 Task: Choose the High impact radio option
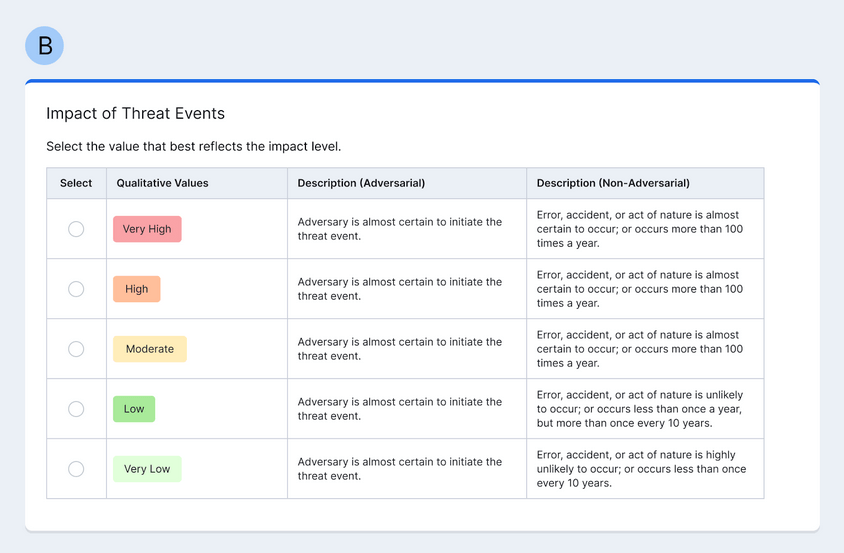[76, 289]
